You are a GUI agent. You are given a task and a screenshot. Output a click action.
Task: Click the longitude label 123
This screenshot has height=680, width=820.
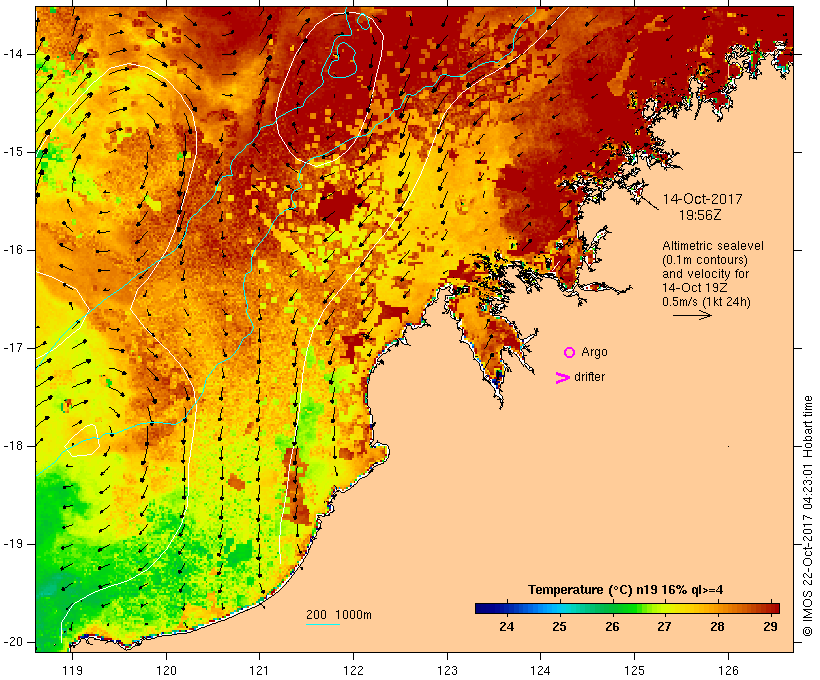[x=447, y=671]
